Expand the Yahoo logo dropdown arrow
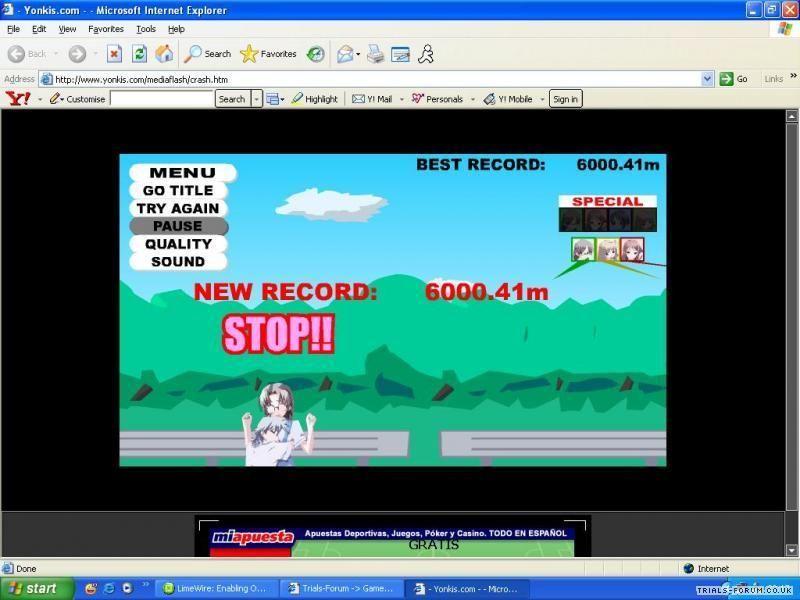800x600 pixels. point(40,99)
